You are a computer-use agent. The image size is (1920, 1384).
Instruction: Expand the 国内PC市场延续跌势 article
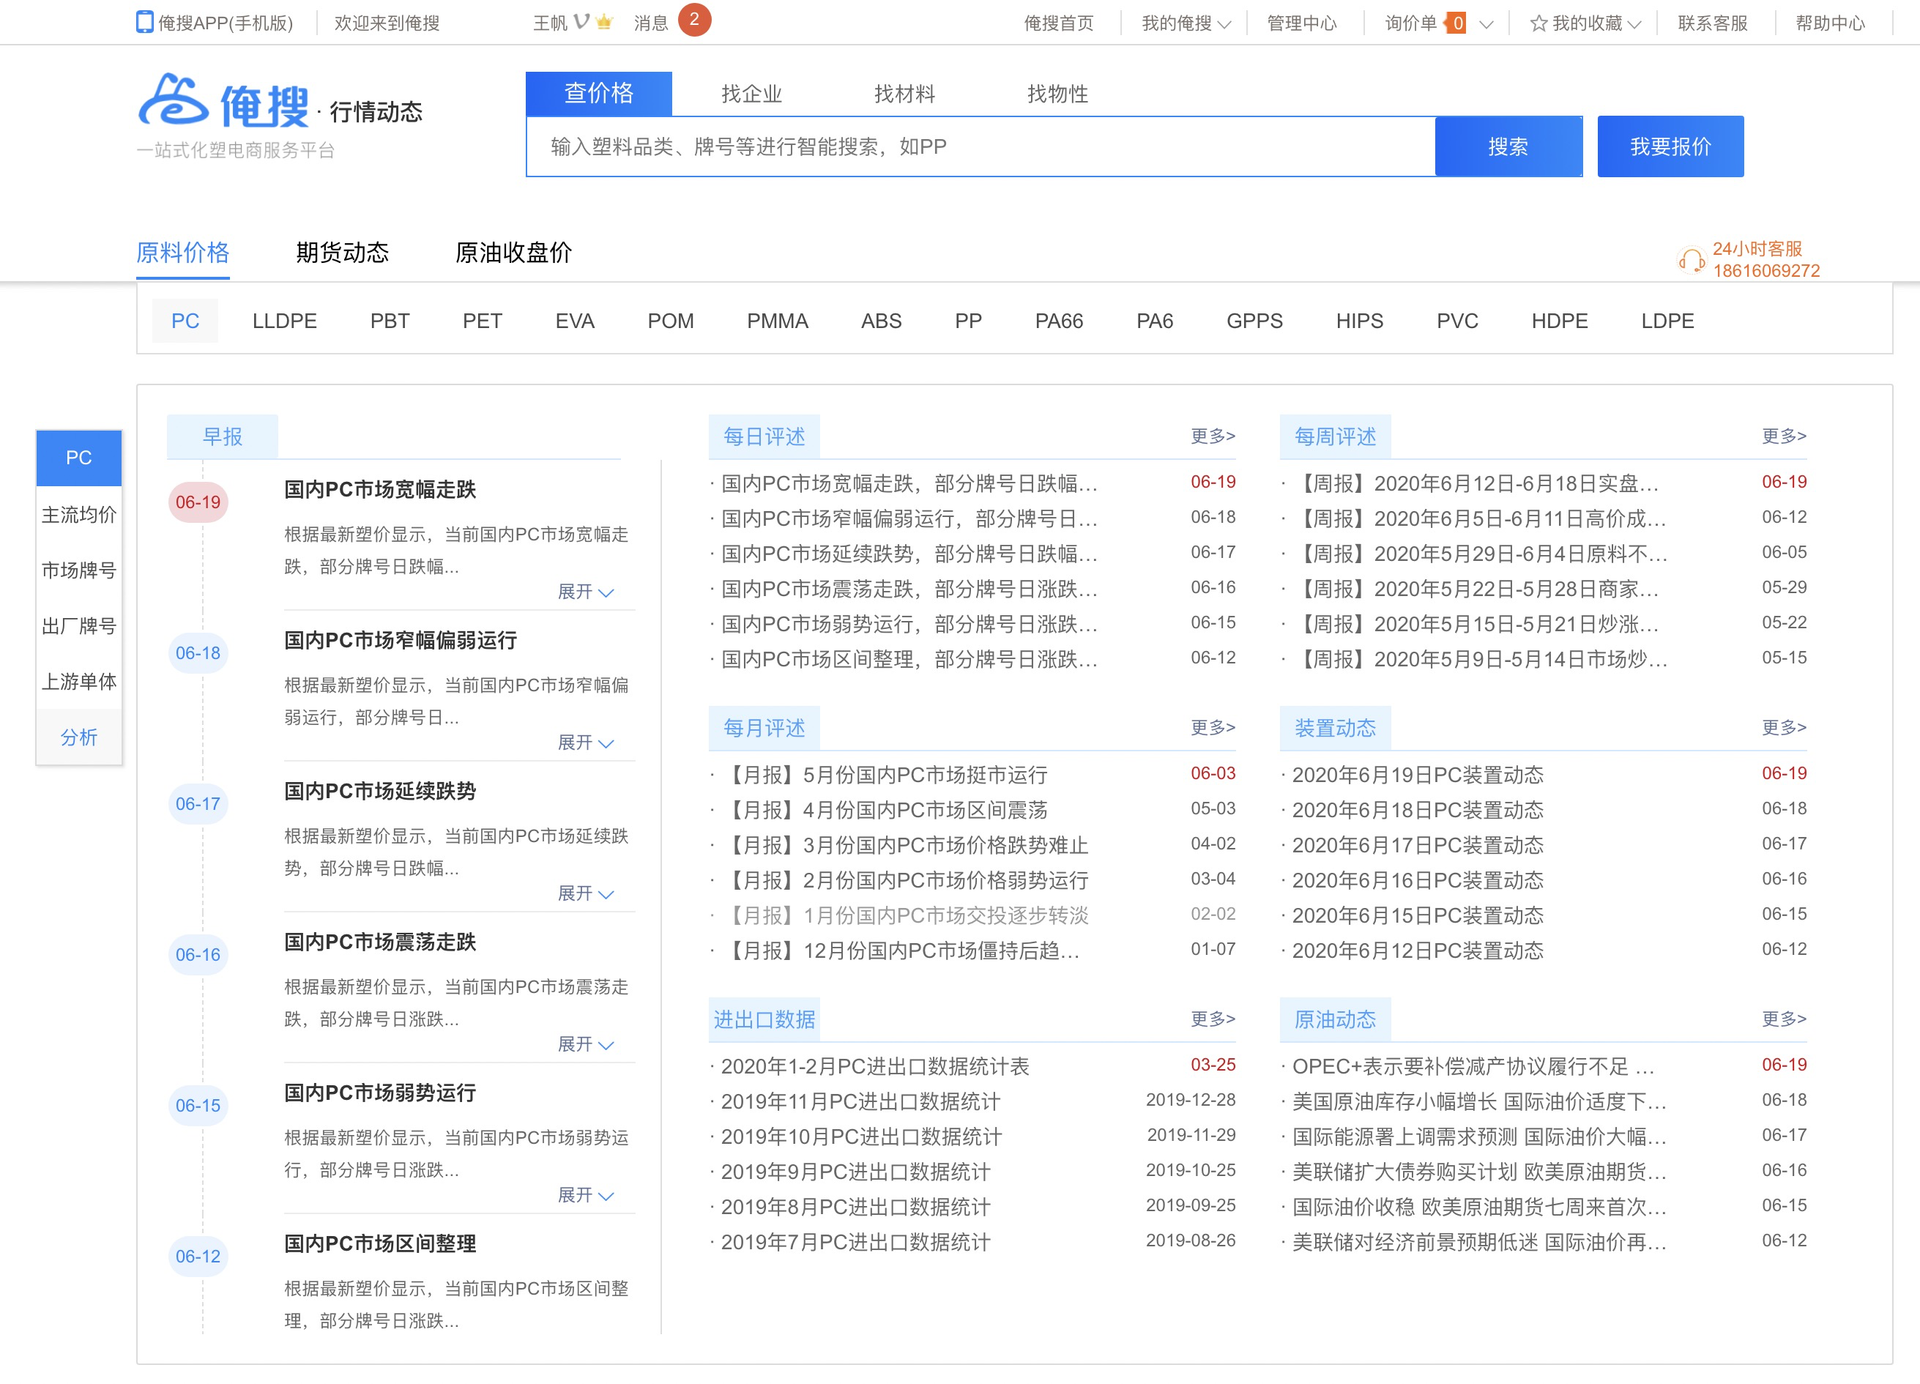(585, 893)
